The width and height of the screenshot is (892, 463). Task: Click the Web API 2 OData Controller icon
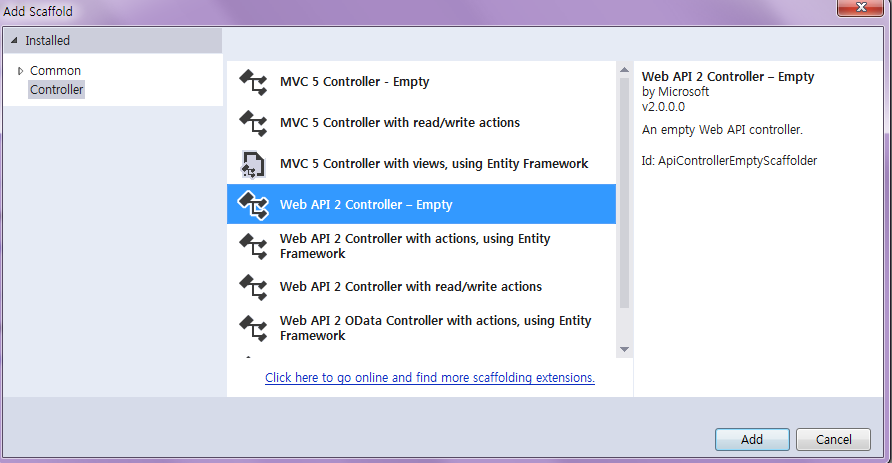coord(253,328)
